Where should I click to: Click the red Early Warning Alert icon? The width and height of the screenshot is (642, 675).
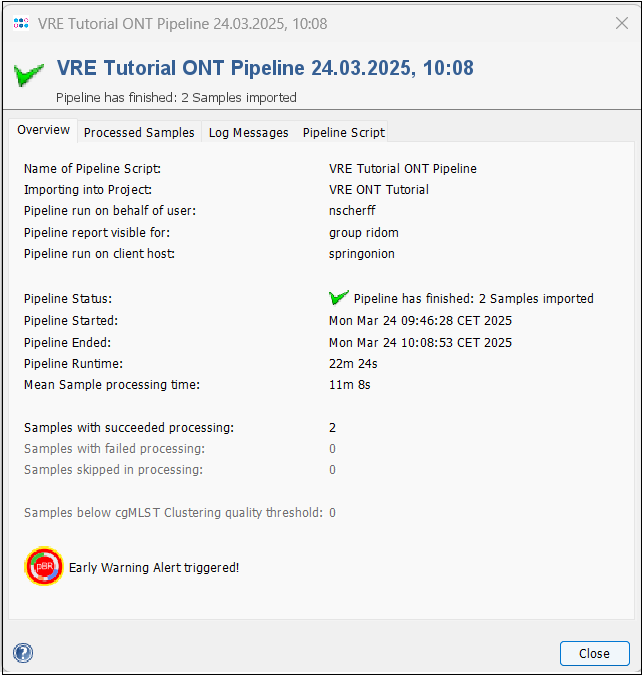tap(44, 566)
